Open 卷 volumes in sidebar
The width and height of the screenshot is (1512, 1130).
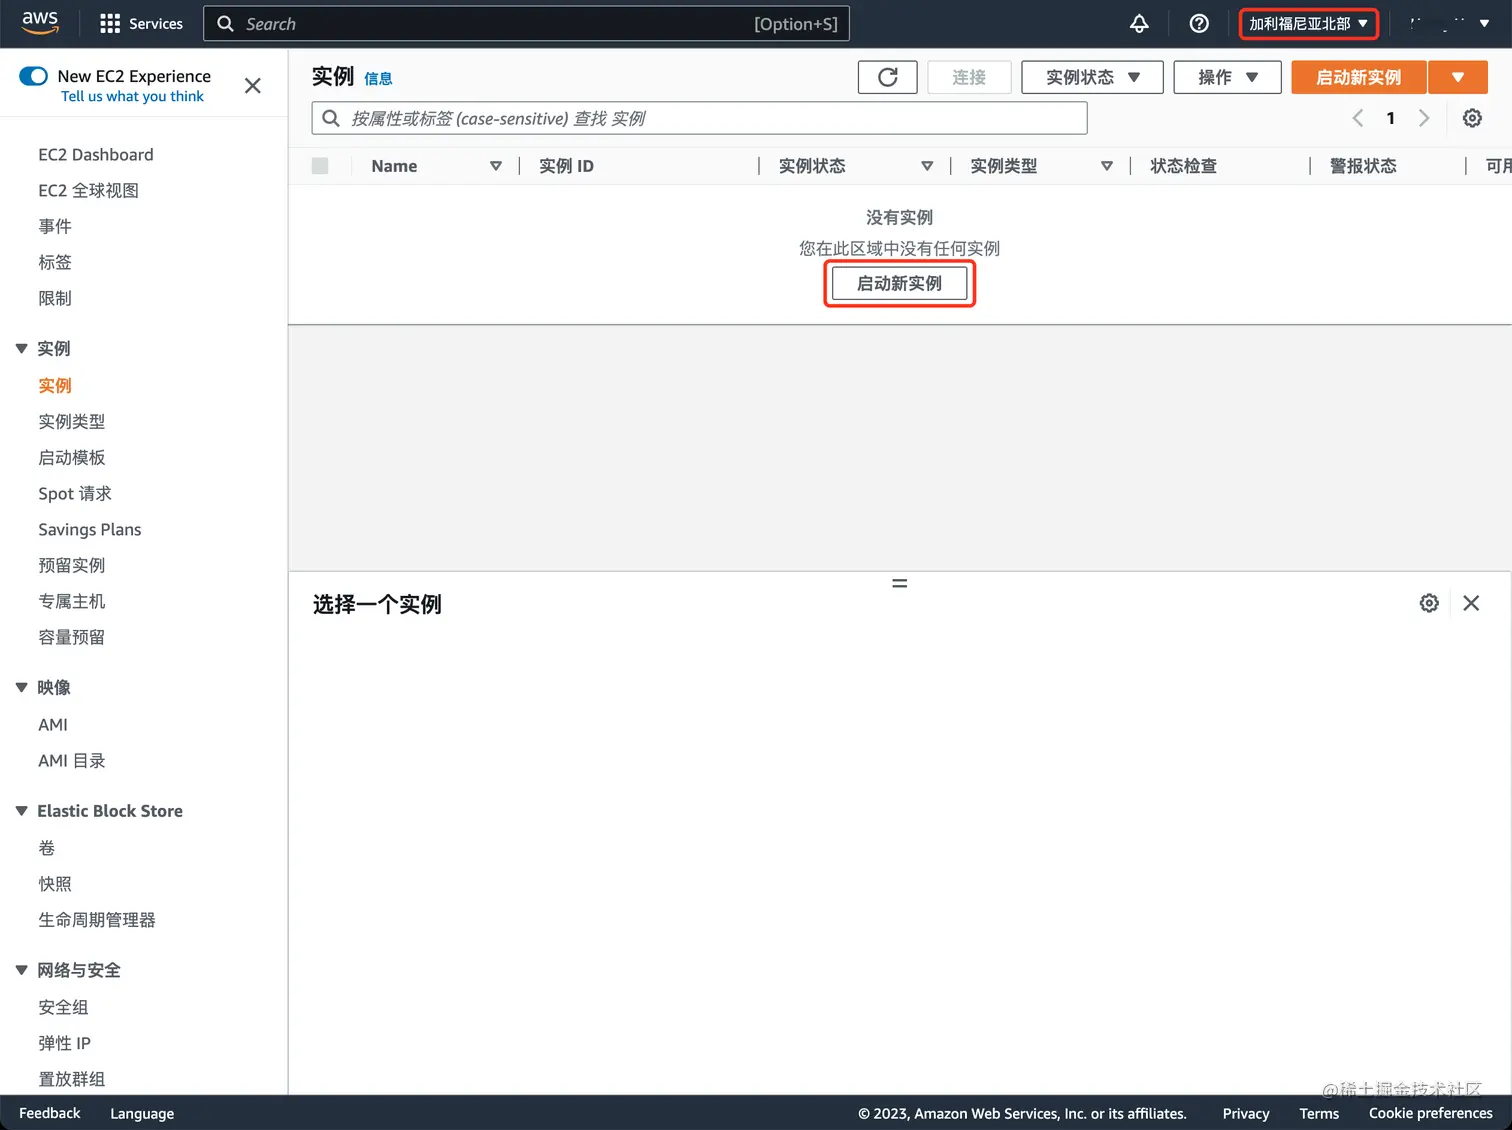[47, 848]
